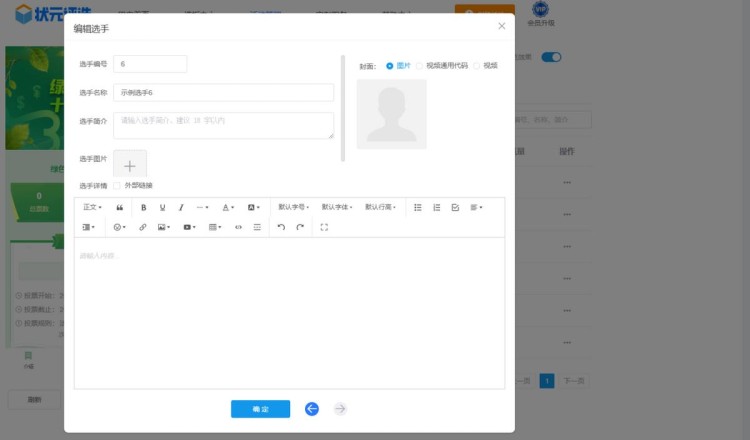Check the 外部链接 checkbox

pos(118,186)
